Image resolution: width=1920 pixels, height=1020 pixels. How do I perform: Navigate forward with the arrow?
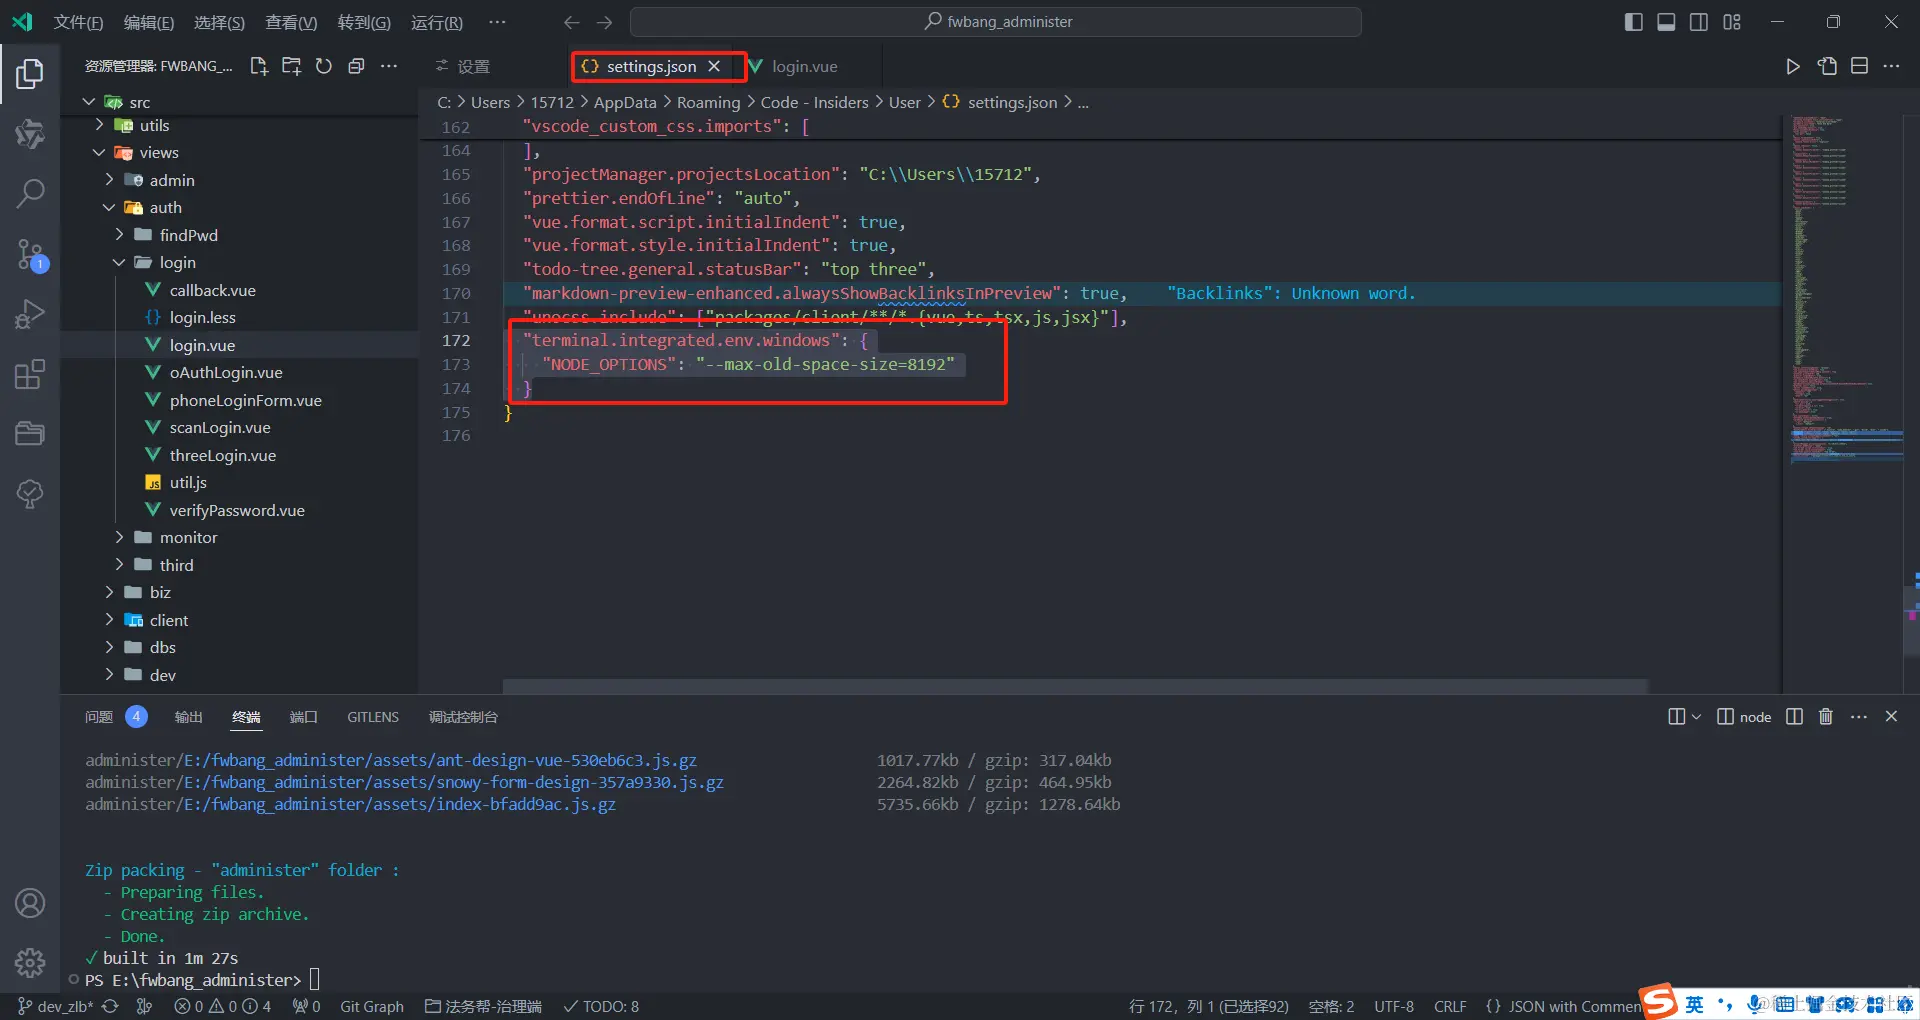tap(605, 22)
